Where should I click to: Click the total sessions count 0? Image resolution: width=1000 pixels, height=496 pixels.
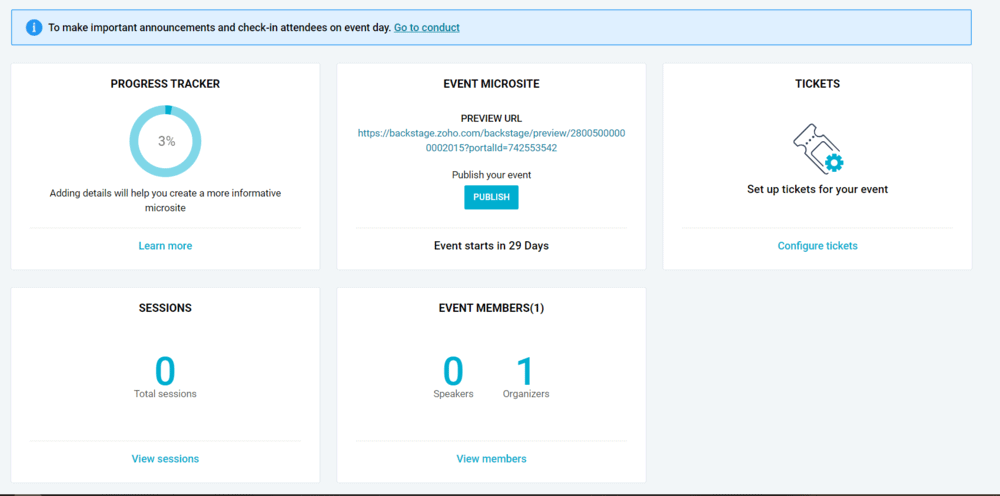tap(165, 370)
